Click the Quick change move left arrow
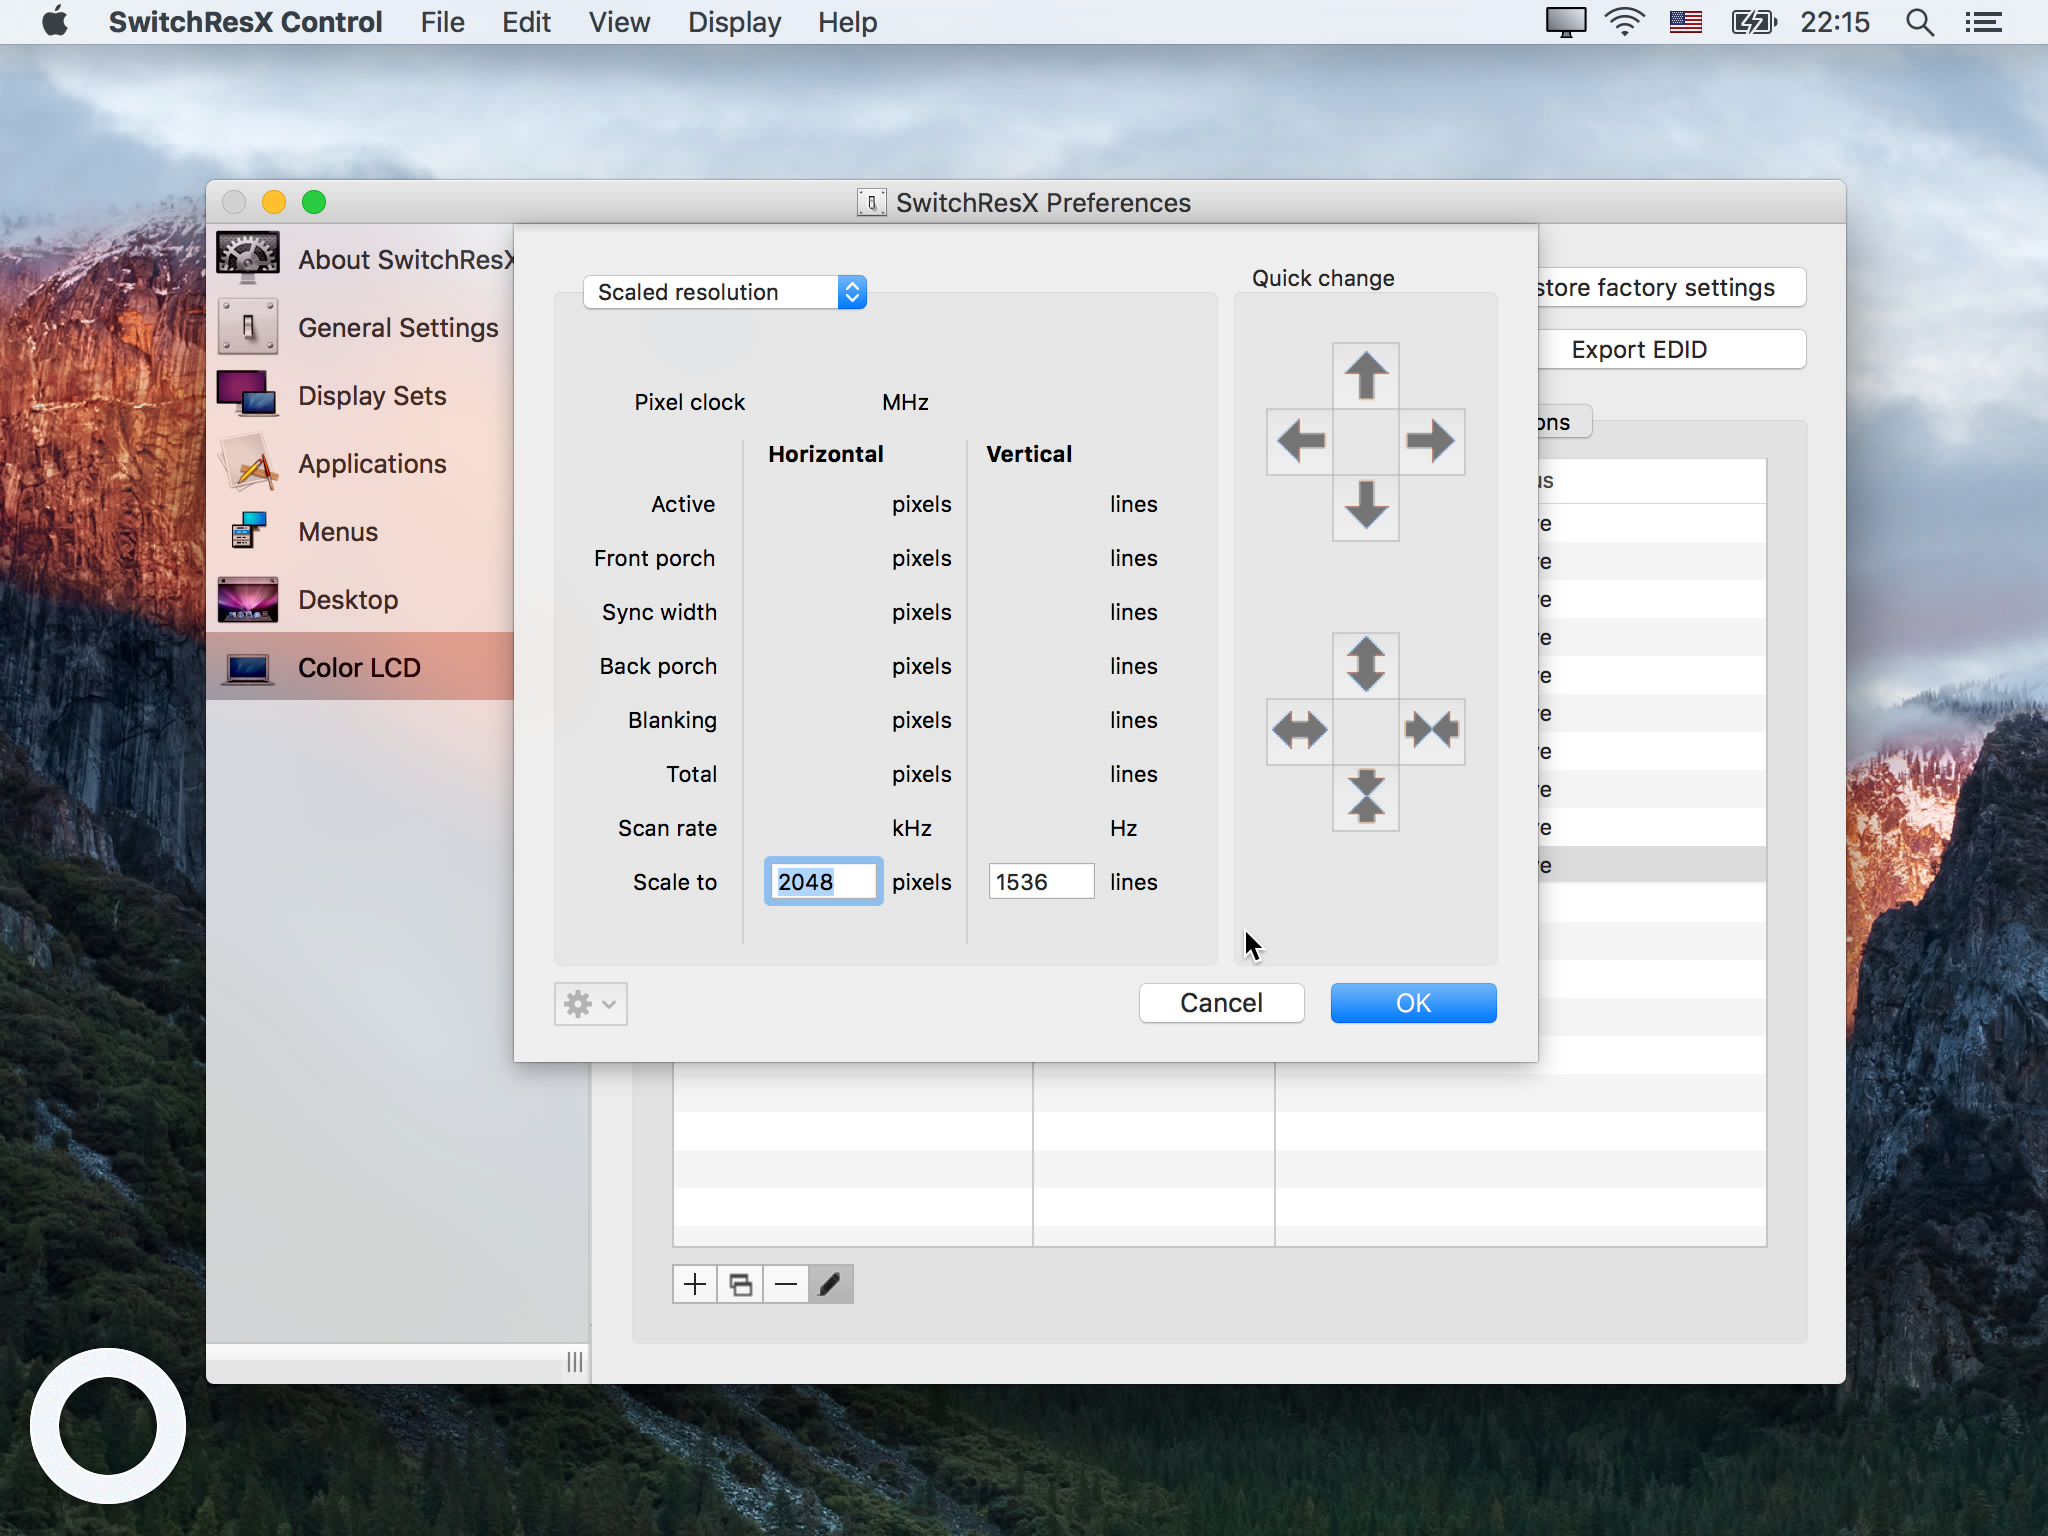 [x=1300, y=441]
